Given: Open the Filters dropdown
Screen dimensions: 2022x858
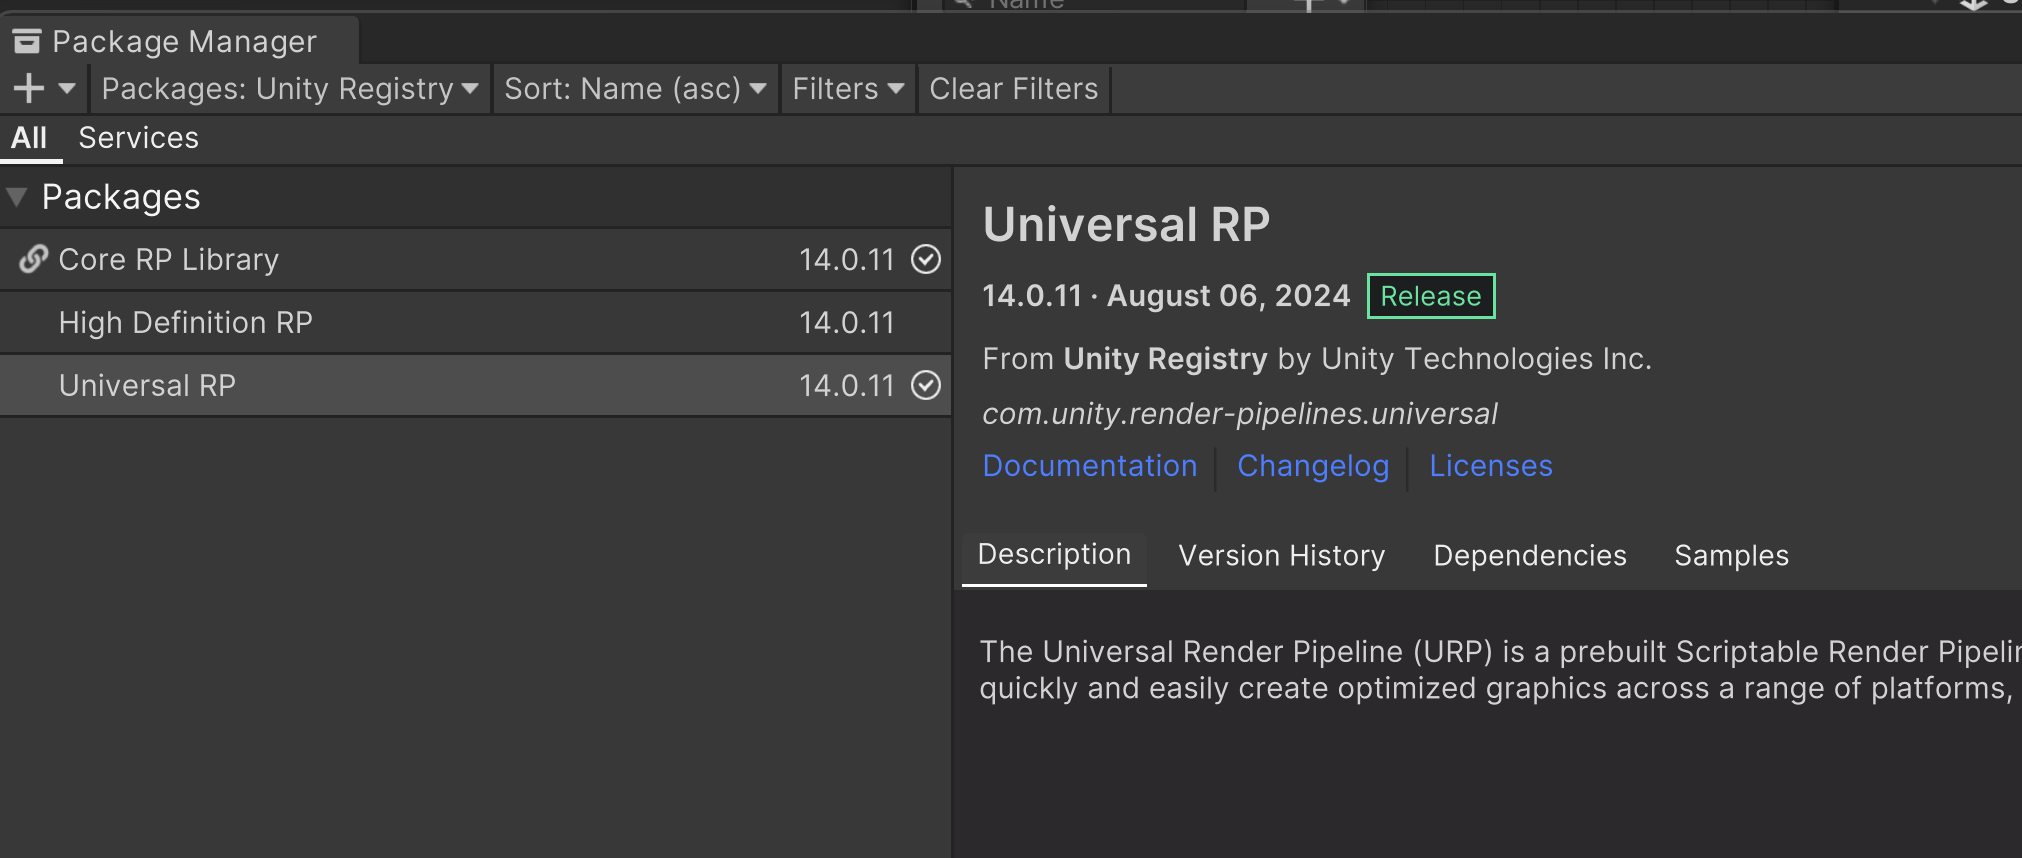Looking at the screenshot, I should click(848, 89).
